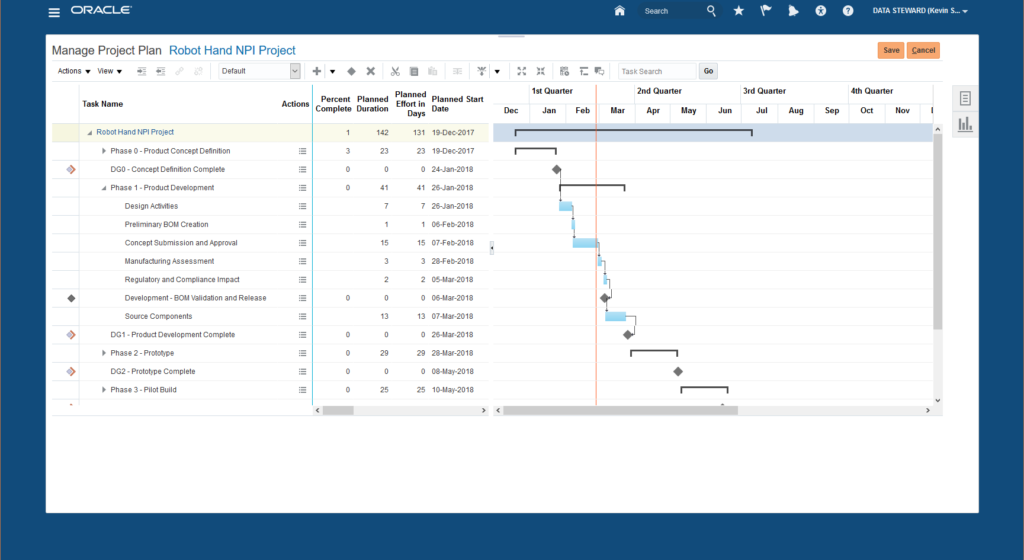Viewport: 1024px width, 560px height.
Task: Collapse Phase 1 - Product Development task
Action: [104, 188]
